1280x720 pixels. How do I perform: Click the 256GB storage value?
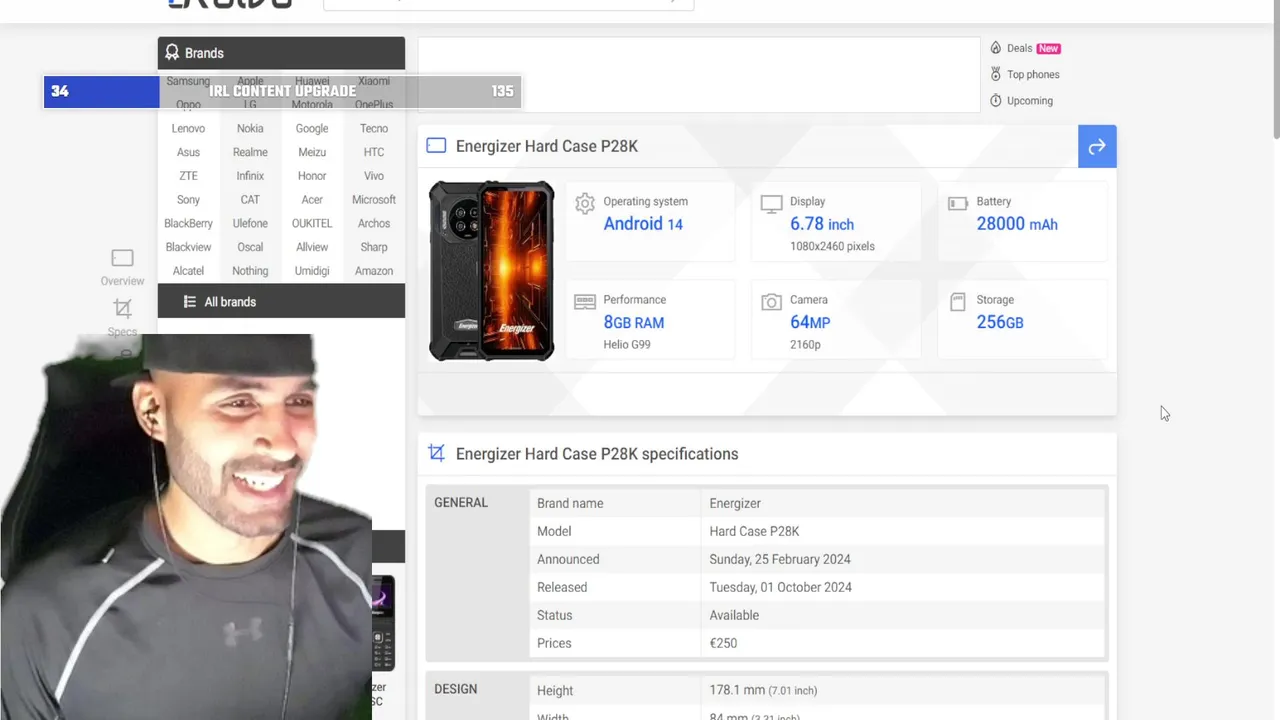(1000, 322)
